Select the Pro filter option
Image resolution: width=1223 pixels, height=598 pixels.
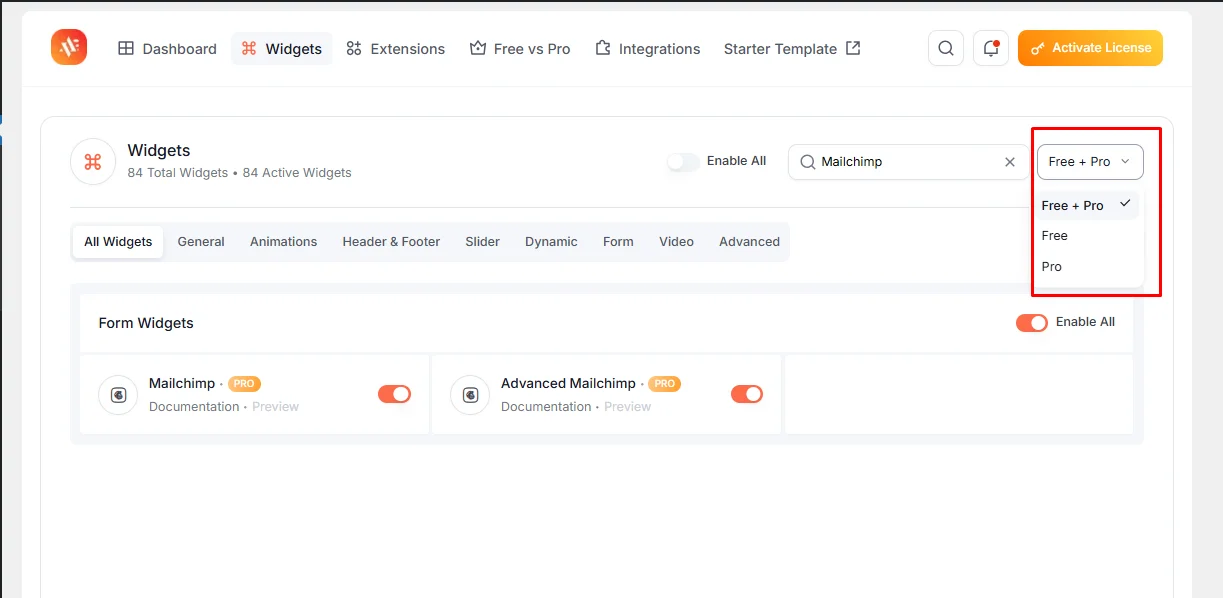(x=1086, y=267)
